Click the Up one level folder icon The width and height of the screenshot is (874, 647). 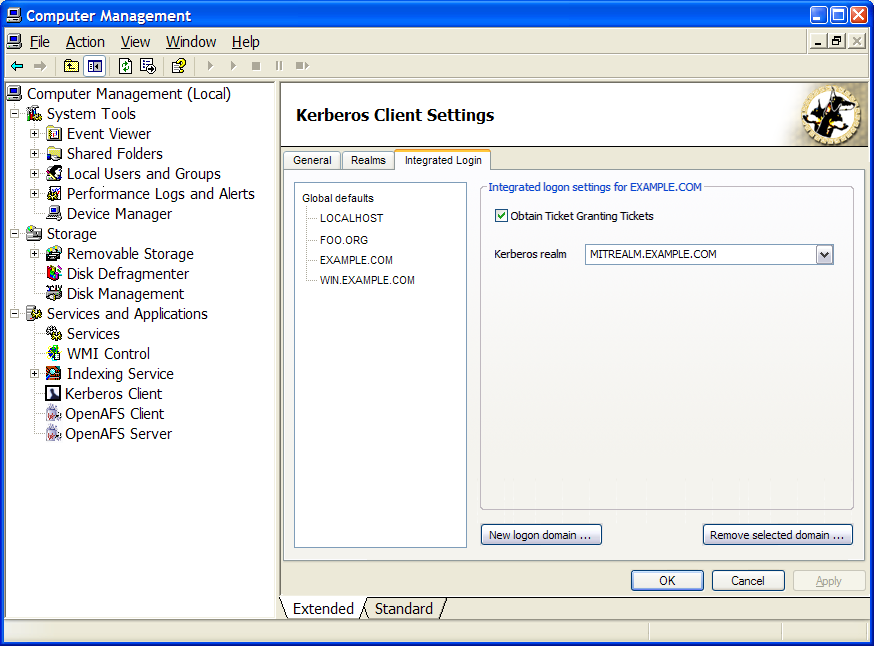coord(71,66)
